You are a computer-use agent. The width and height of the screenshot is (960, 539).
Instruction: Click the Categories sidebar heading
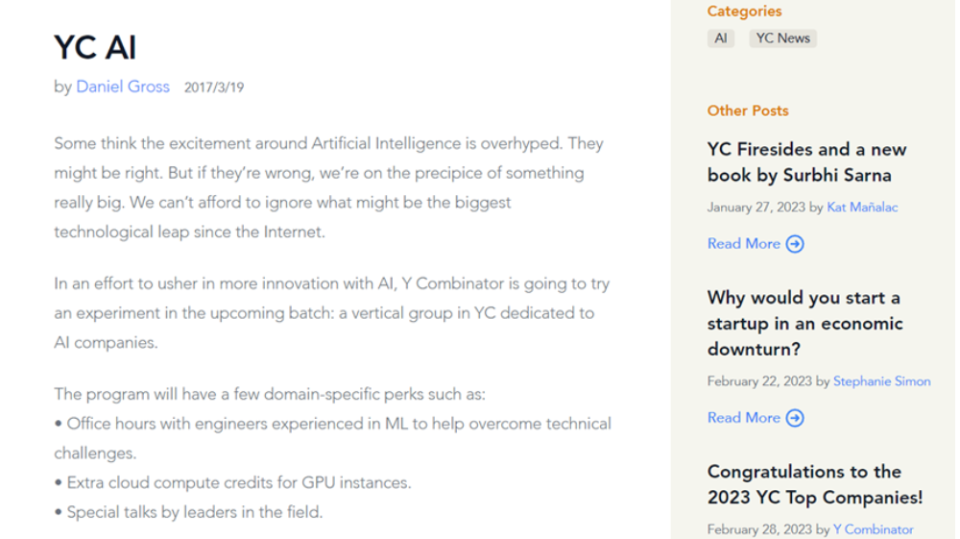[x=744, y=12]
